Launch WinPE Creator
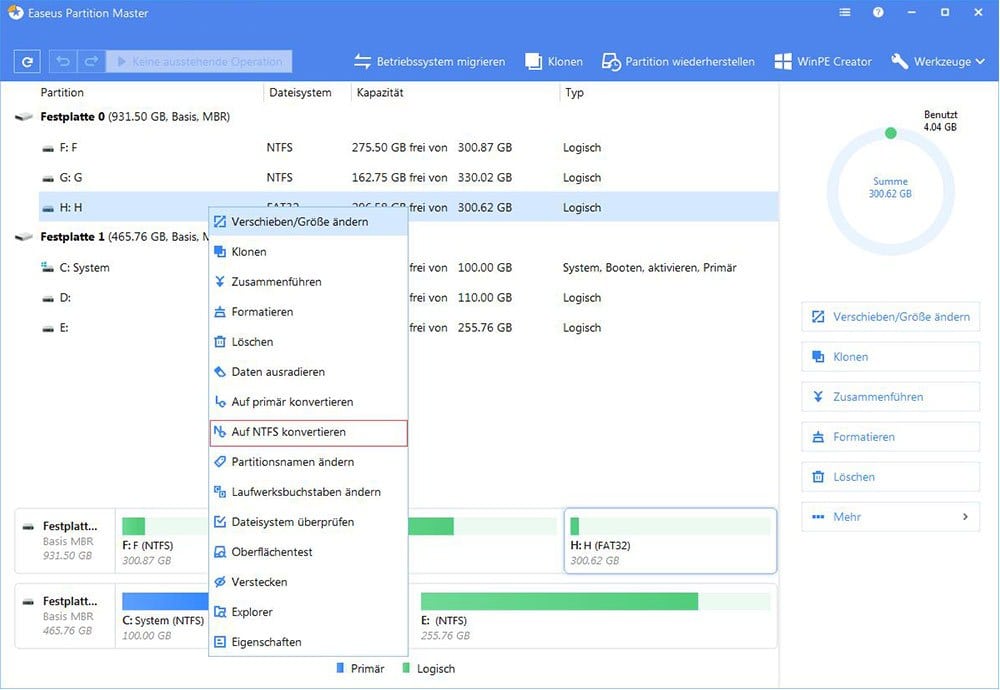Image resolution: width=1000 pixels, height=690 pixels. [822, 62]
